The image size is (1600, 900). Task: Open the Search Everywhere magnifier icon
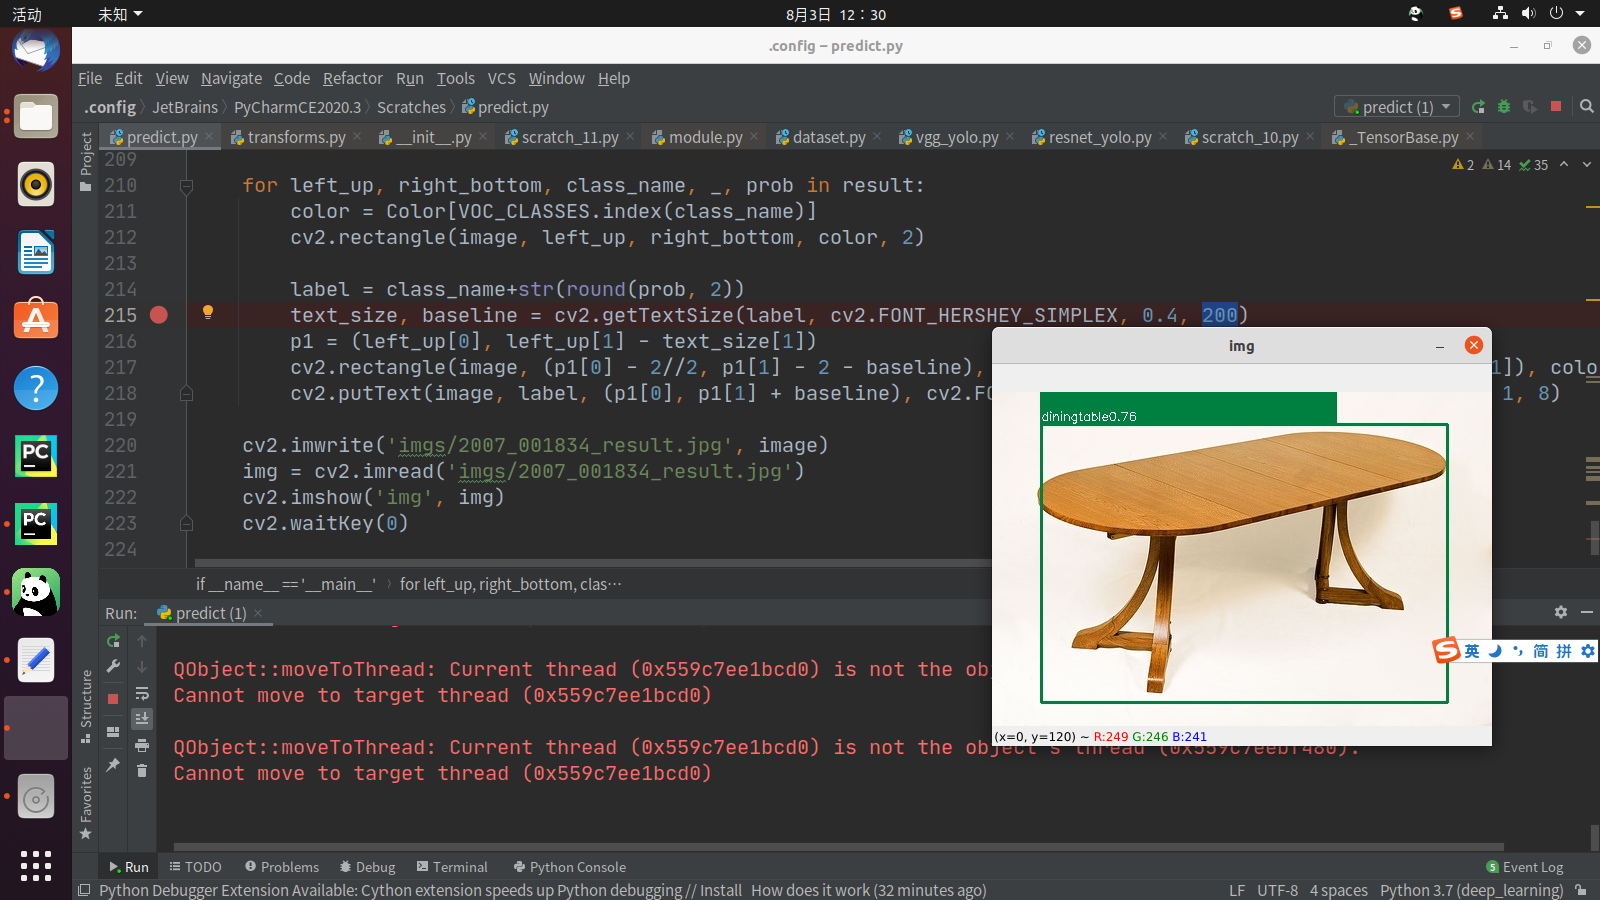pos(1587,106)
